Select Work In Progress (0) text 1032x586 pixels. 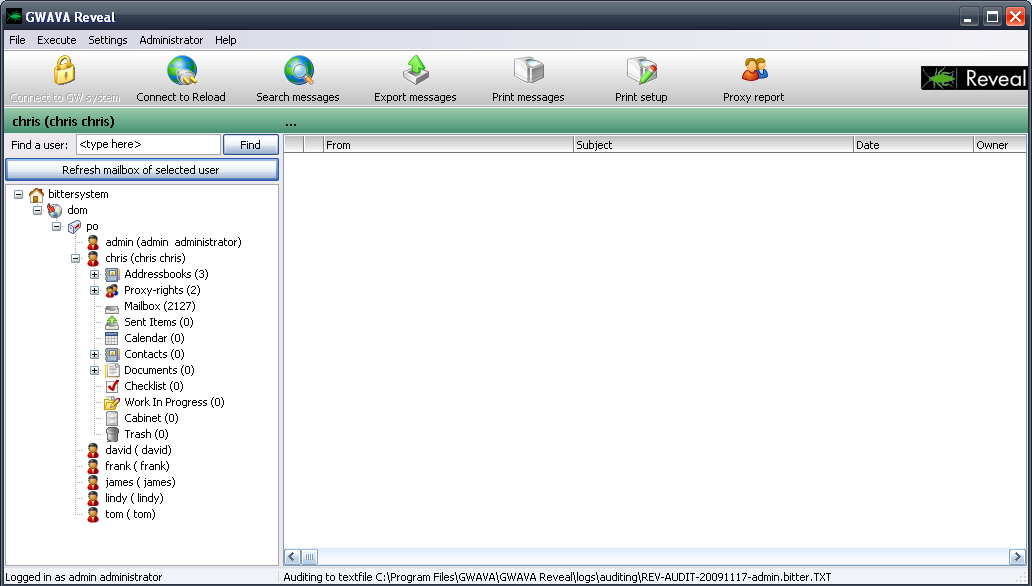(174, 402)
